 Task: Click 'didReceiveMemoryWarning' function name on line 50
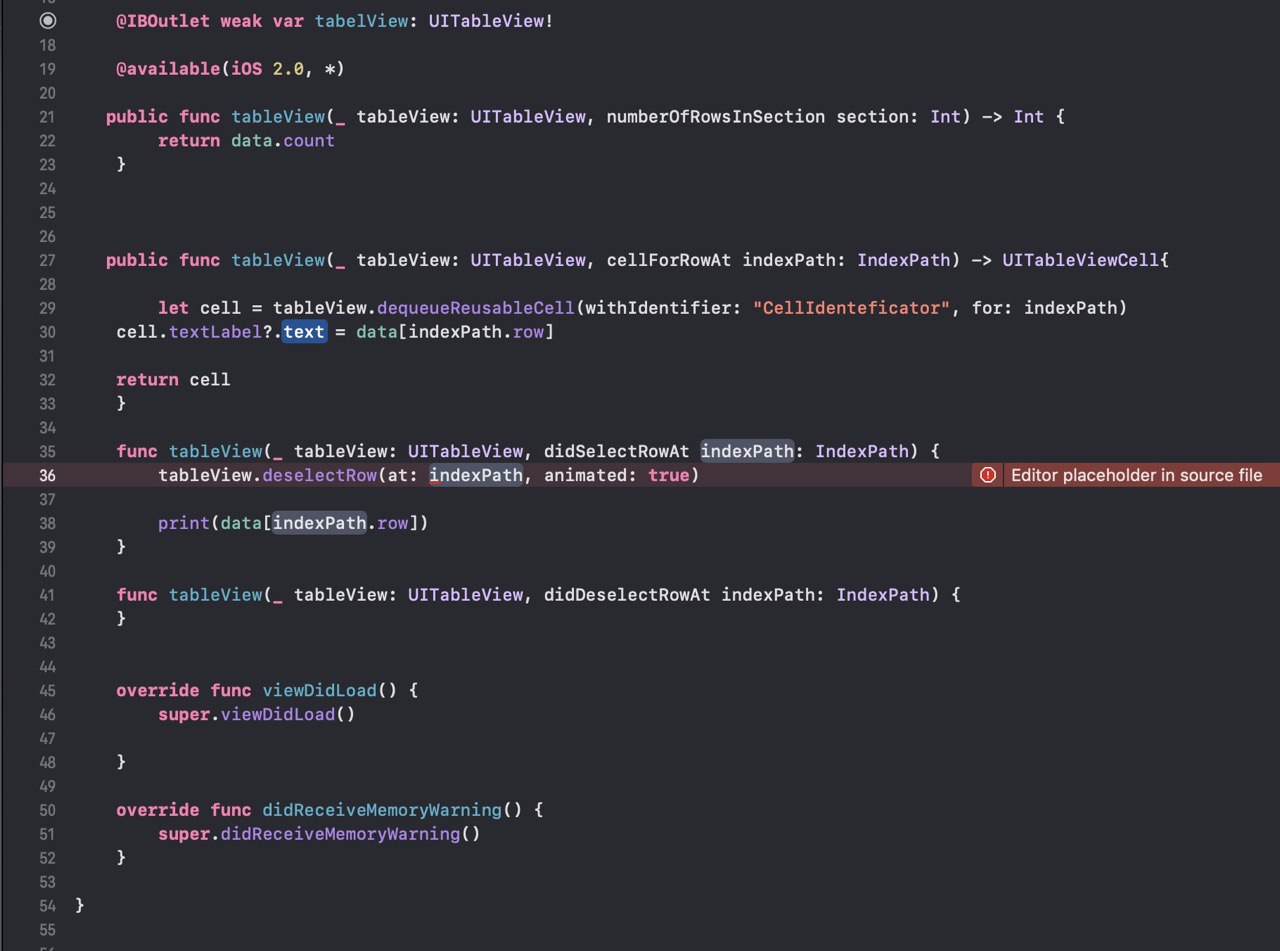(382, 810)
